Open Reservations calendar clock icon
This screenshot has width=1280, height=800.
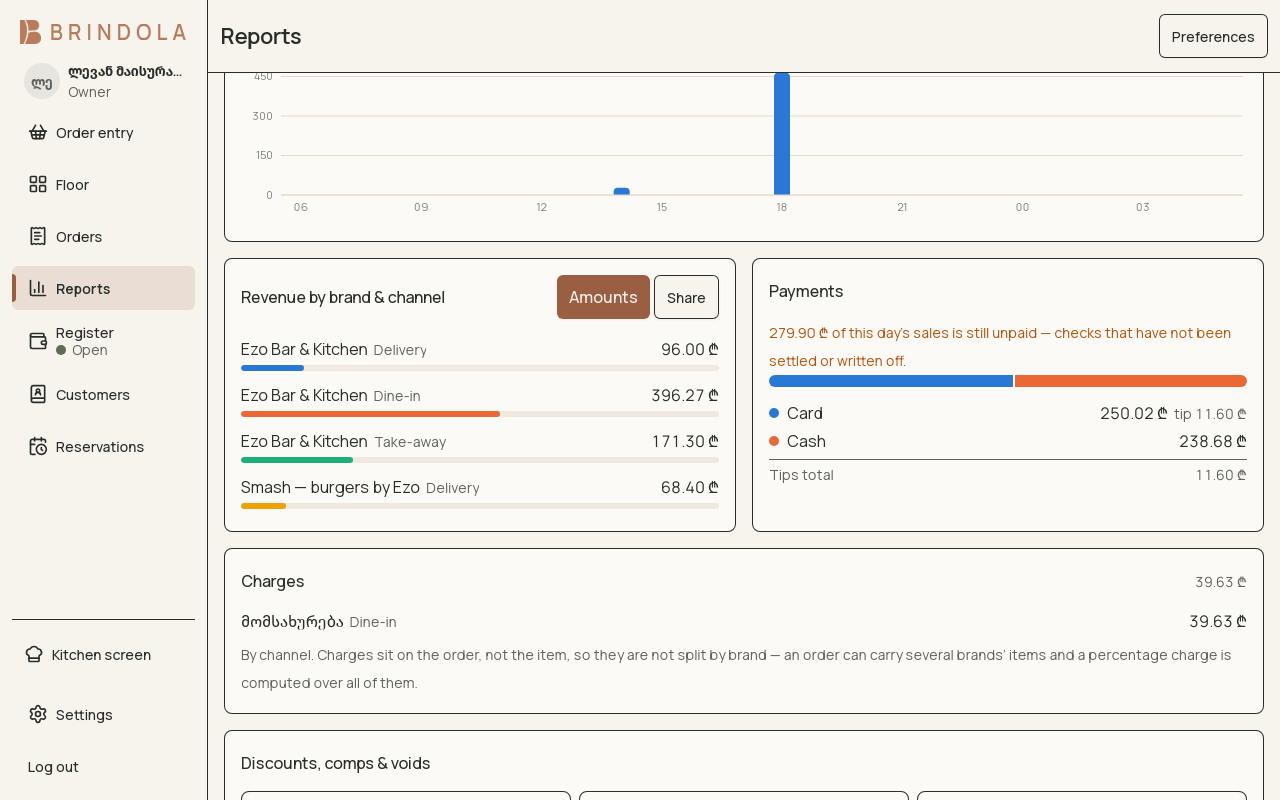pos(38,446)
